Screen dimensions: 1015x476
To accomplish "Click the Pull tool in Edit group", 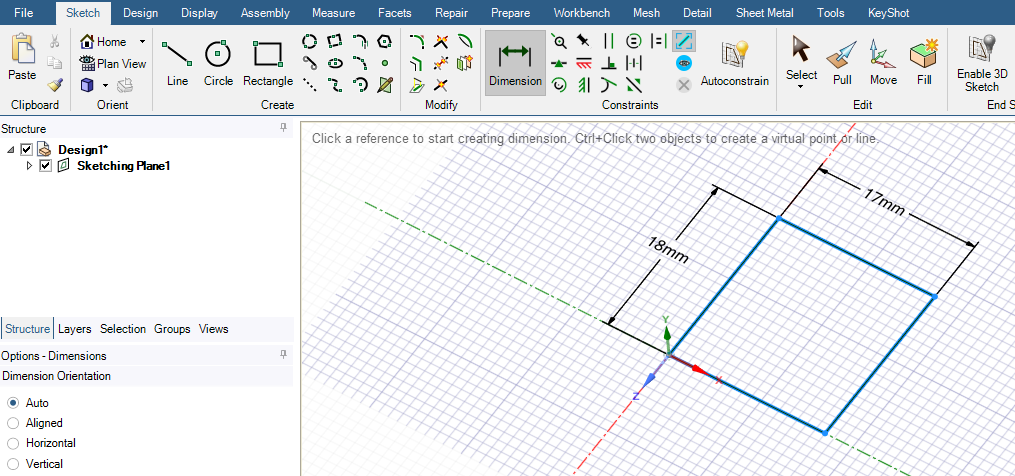I will click(842, 62).
